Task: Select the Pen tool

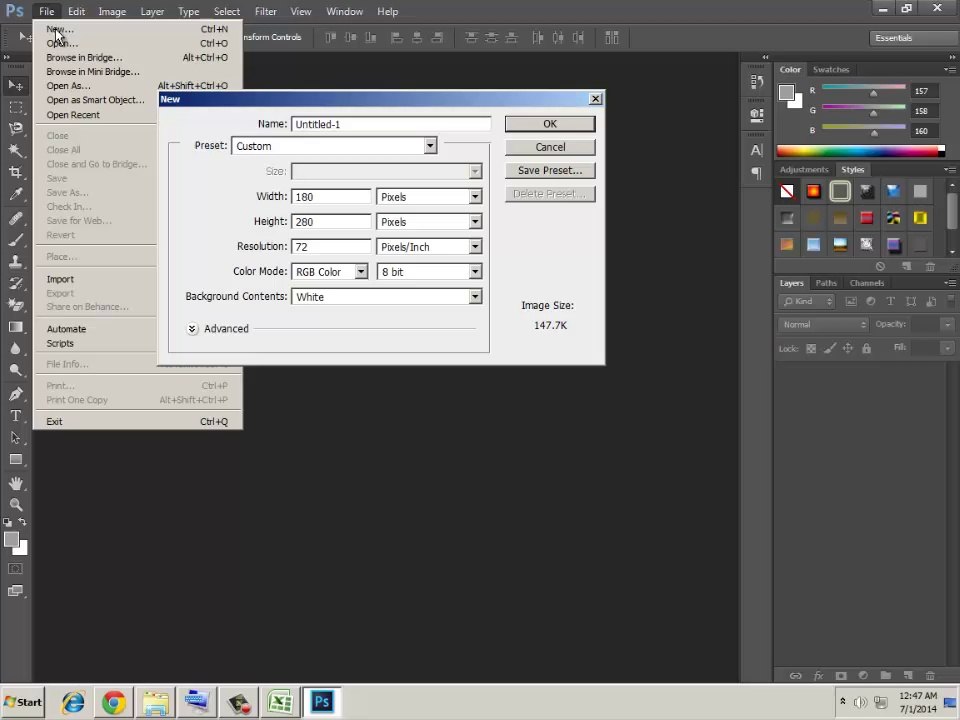Action: click(16, 394)
